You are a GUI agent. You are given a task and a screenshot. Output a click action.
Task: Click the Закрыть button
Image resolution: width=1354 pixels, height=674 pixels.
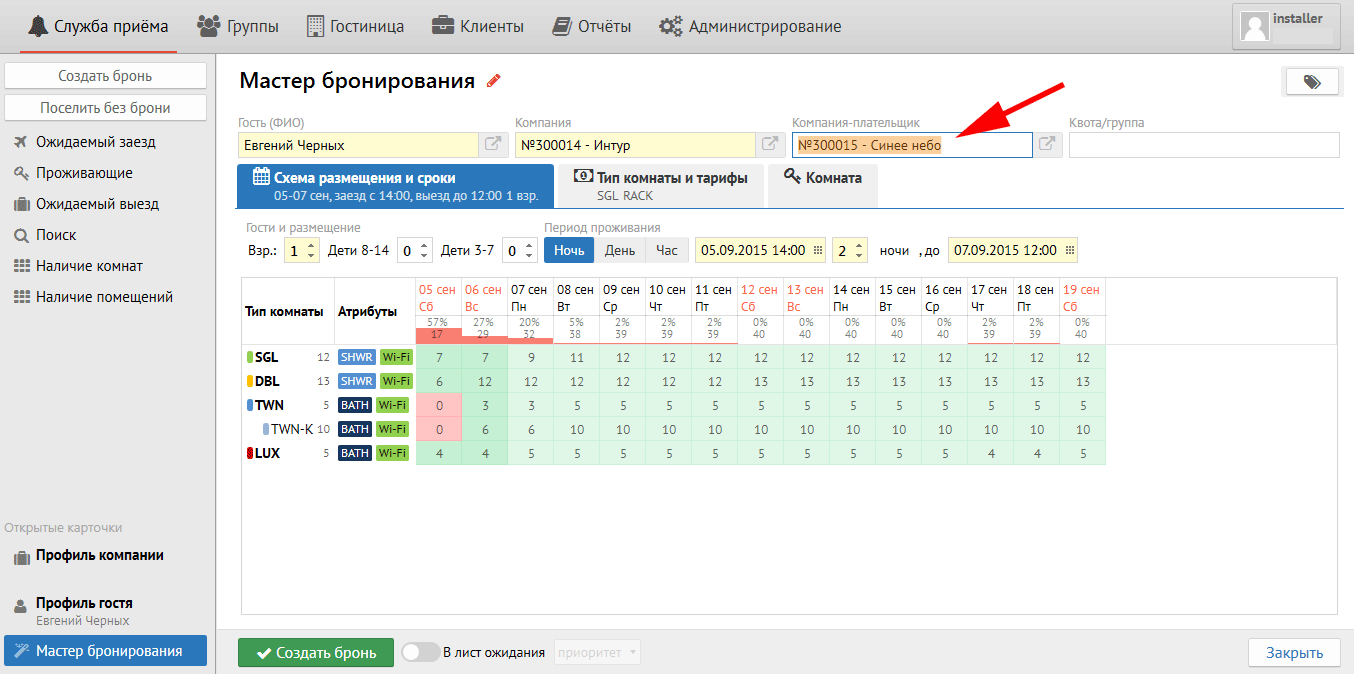[1294, 653]
